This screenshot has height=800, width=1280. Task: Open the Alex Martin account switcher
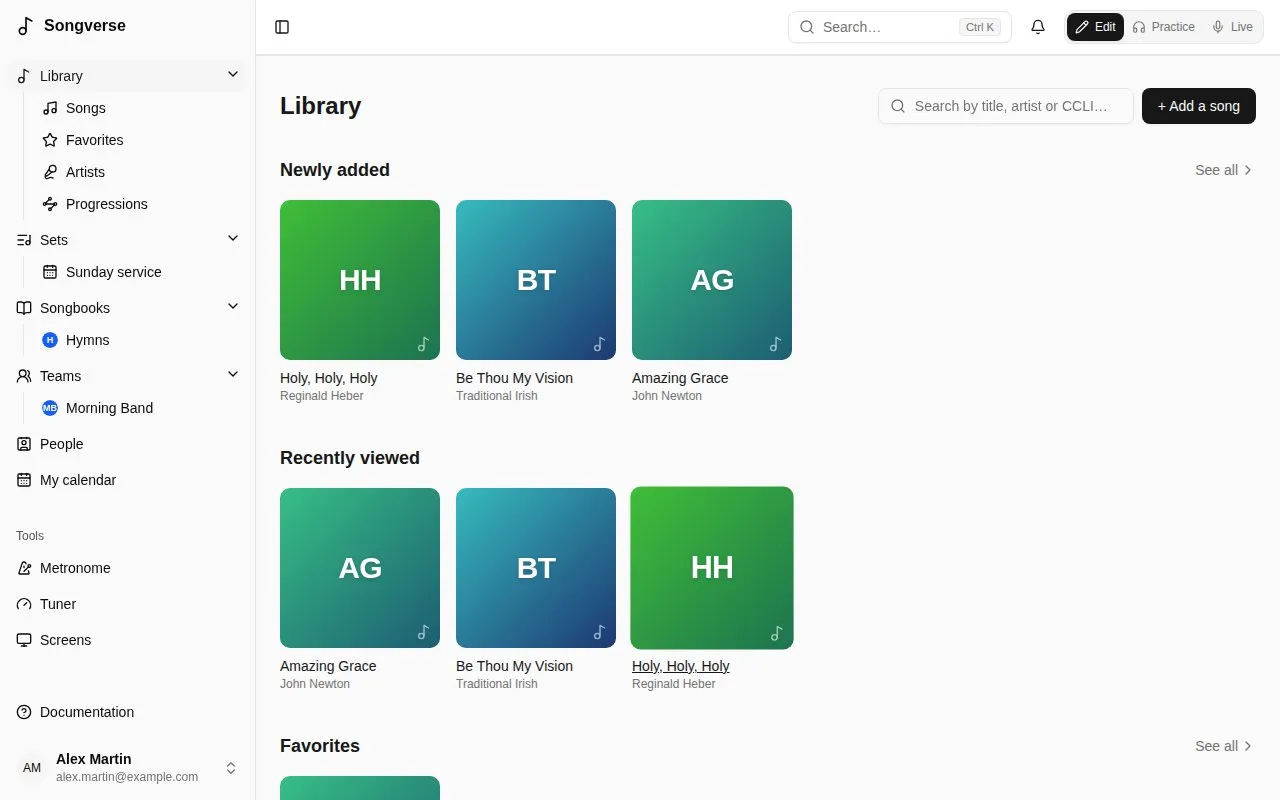tap(128, 768)
